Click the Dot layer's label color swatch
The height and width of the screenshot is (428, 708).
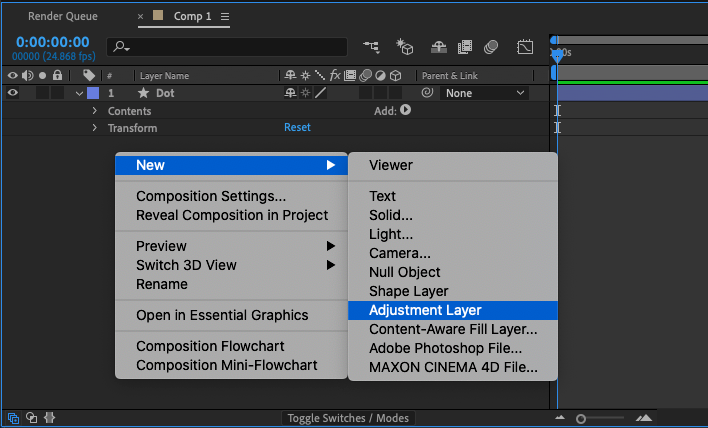tap(93, 93)
